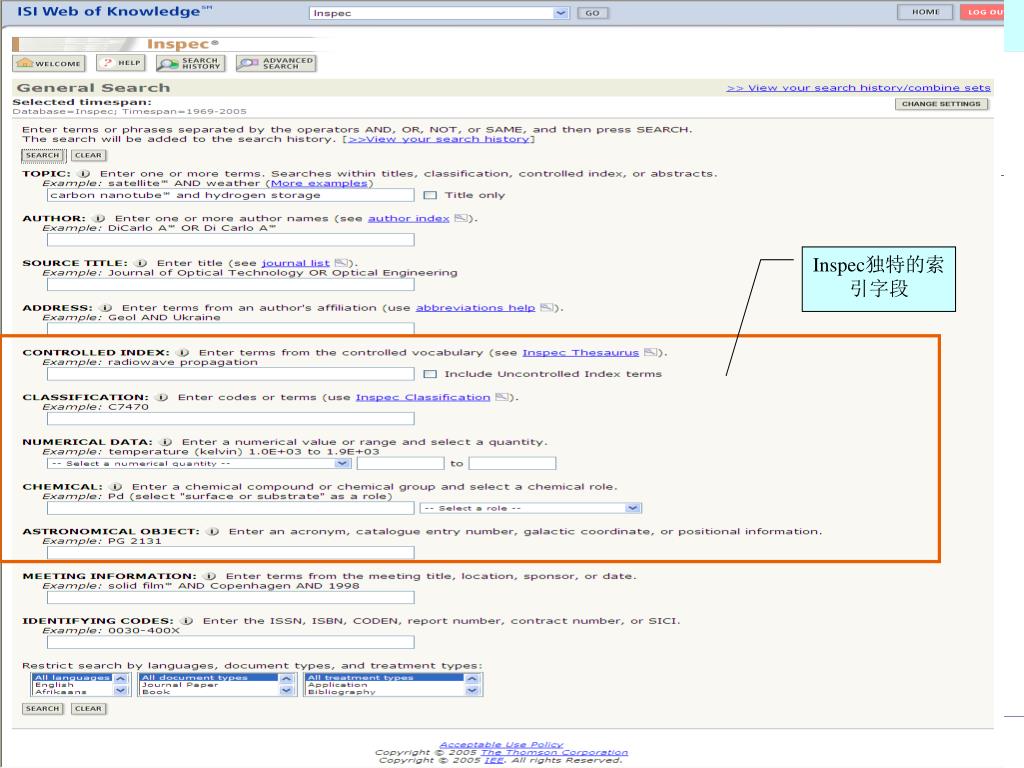Click the NUMERICAL DATA info icon
The height and width of the screenshot is (768, 1024).
tap(167, 442)
